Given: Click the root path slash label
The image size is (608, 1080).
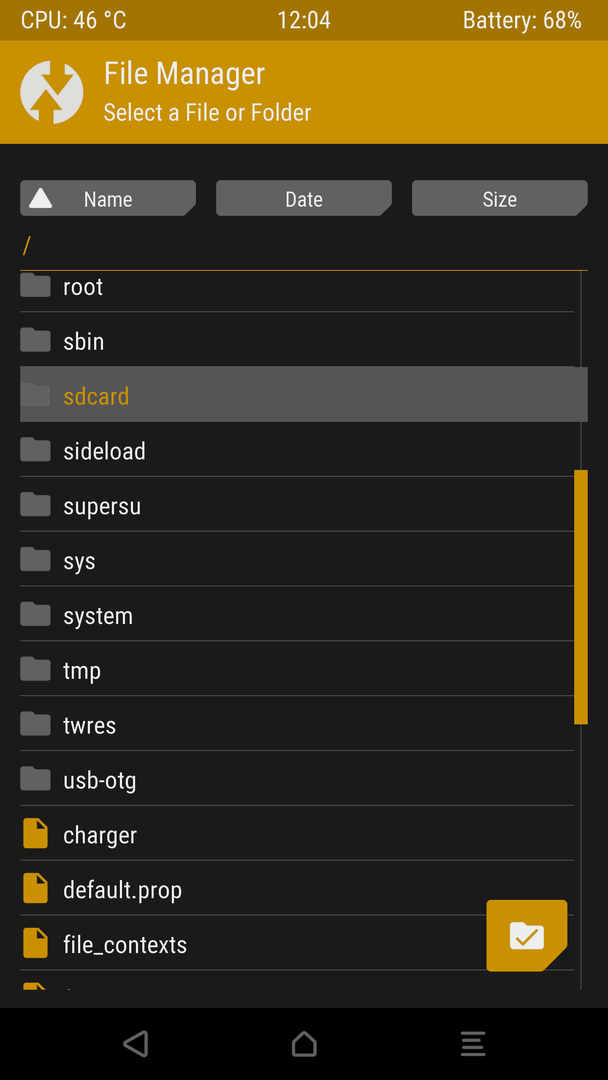Looking at the screenshot, I should [x=27, y=245].
